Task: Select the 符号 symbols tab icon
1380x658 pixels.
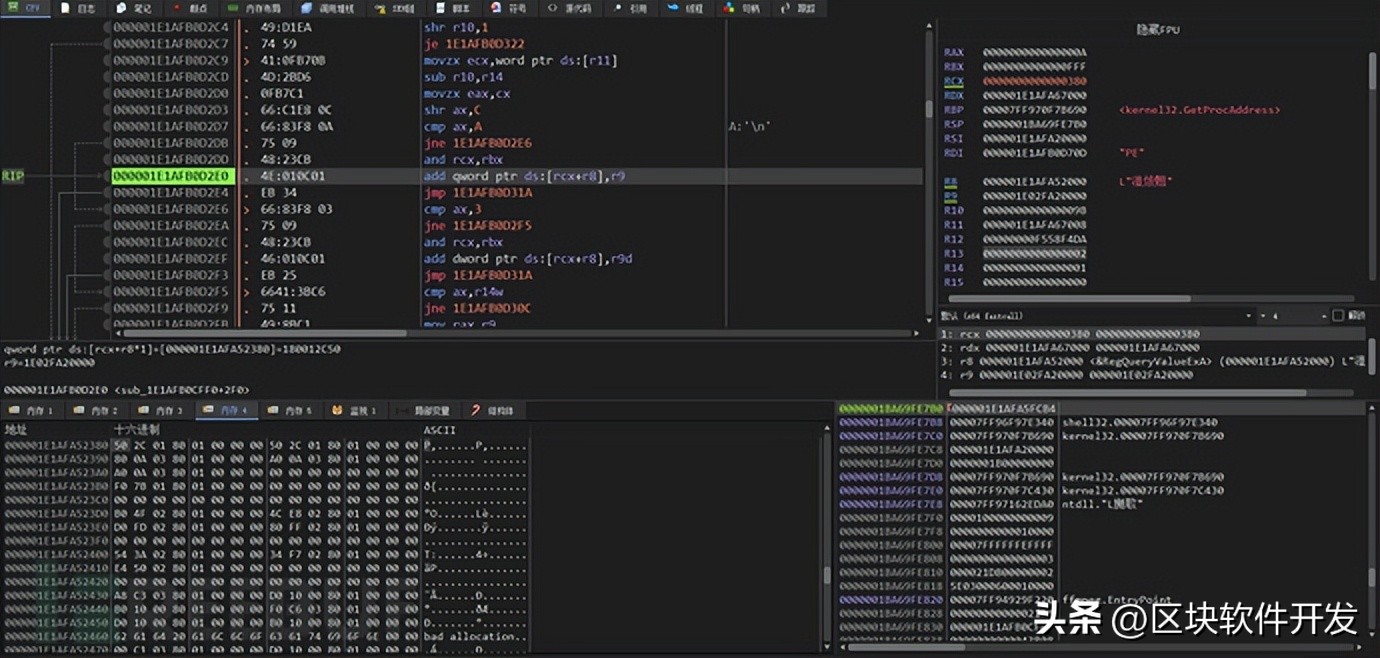Action: 494,8
